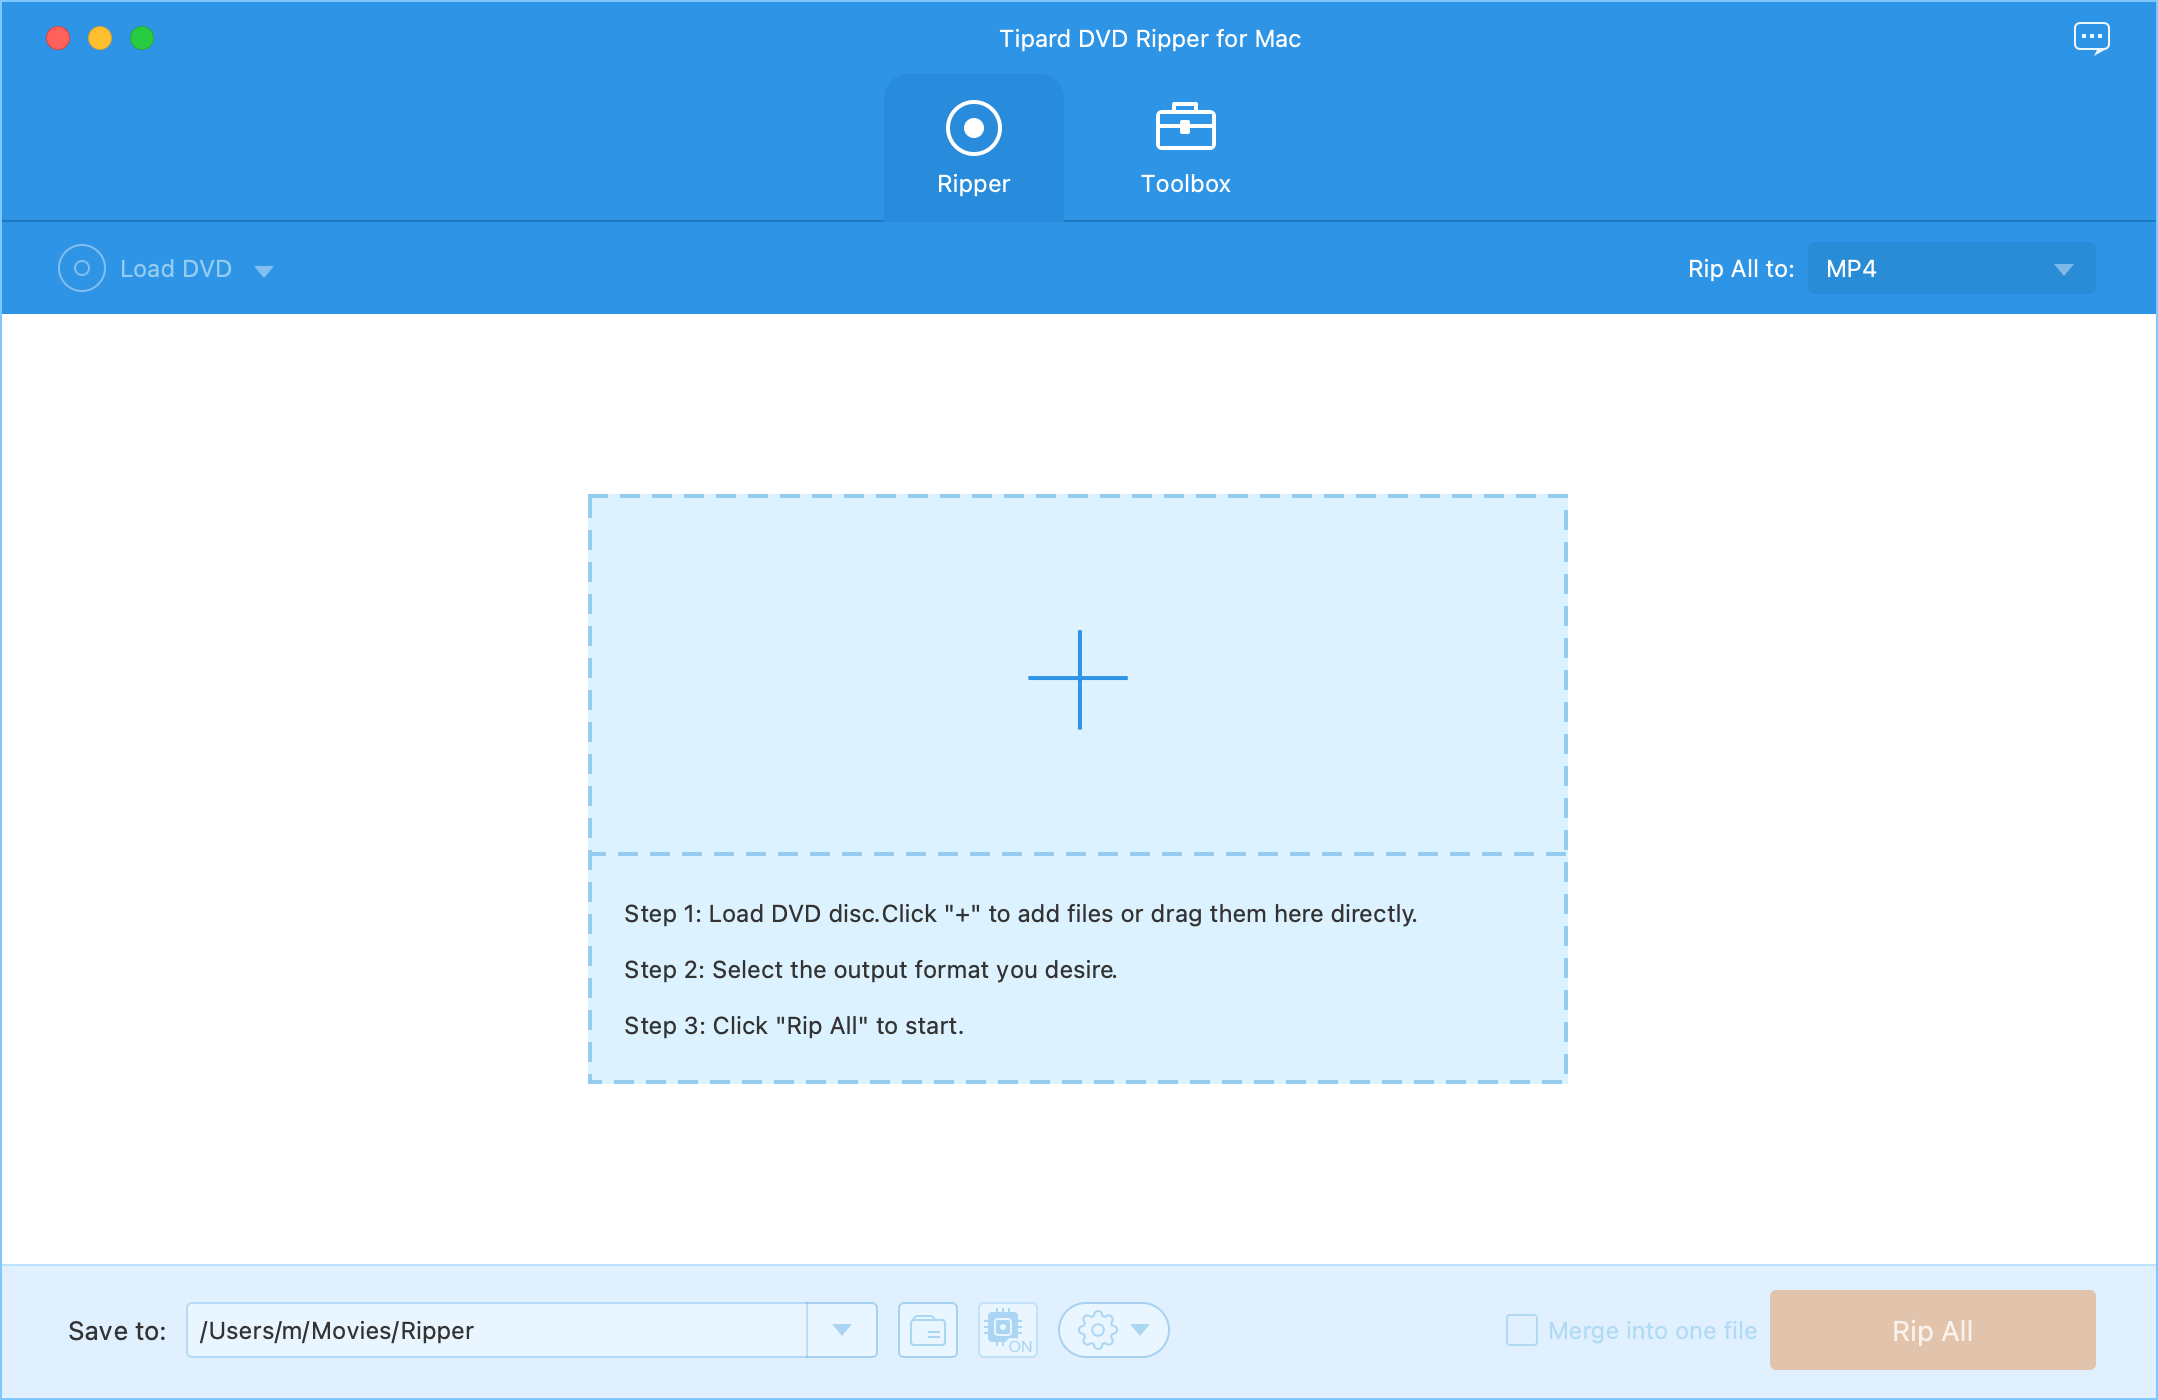This screenshot has height=1400, width=2158.
Task: Expand the Save to path history dropdown
Action: pyautogui.click(x=843, y=1330)
